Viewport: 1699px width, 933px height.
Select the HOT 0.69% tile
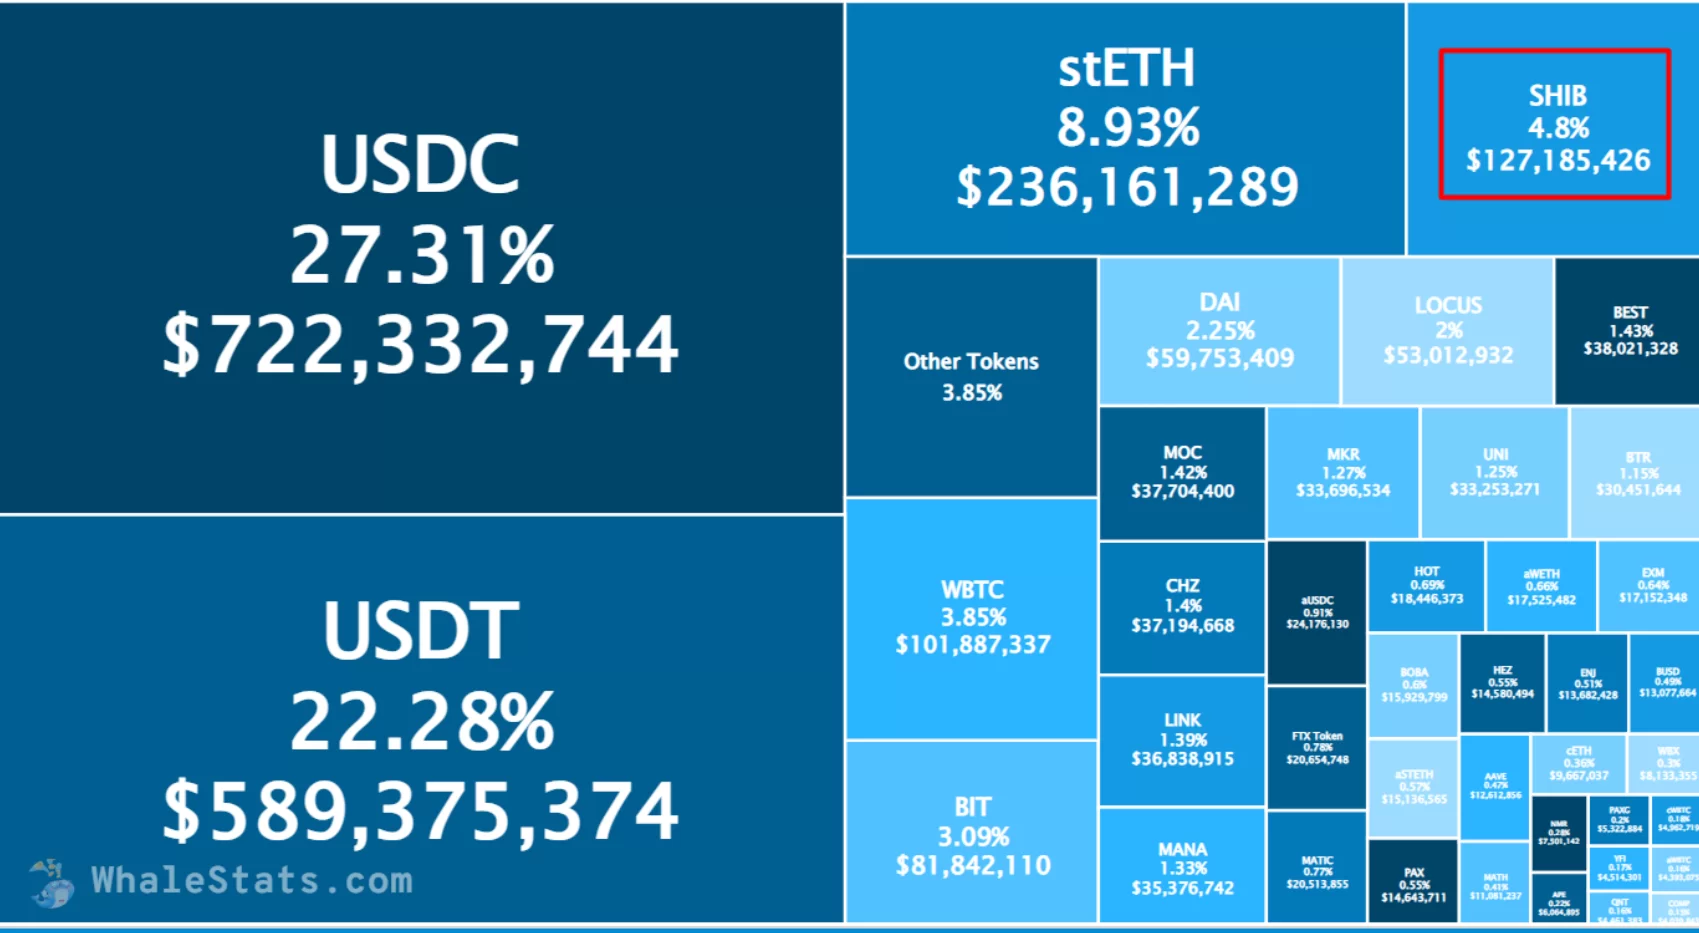pos(1426,585)
